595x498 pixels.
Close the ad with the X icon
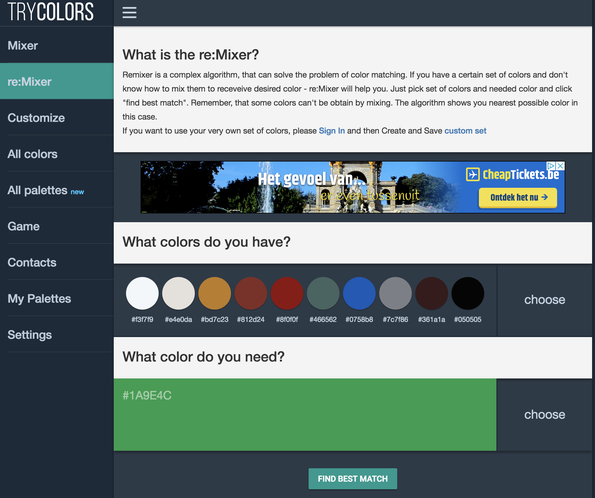tap(560, 166)
